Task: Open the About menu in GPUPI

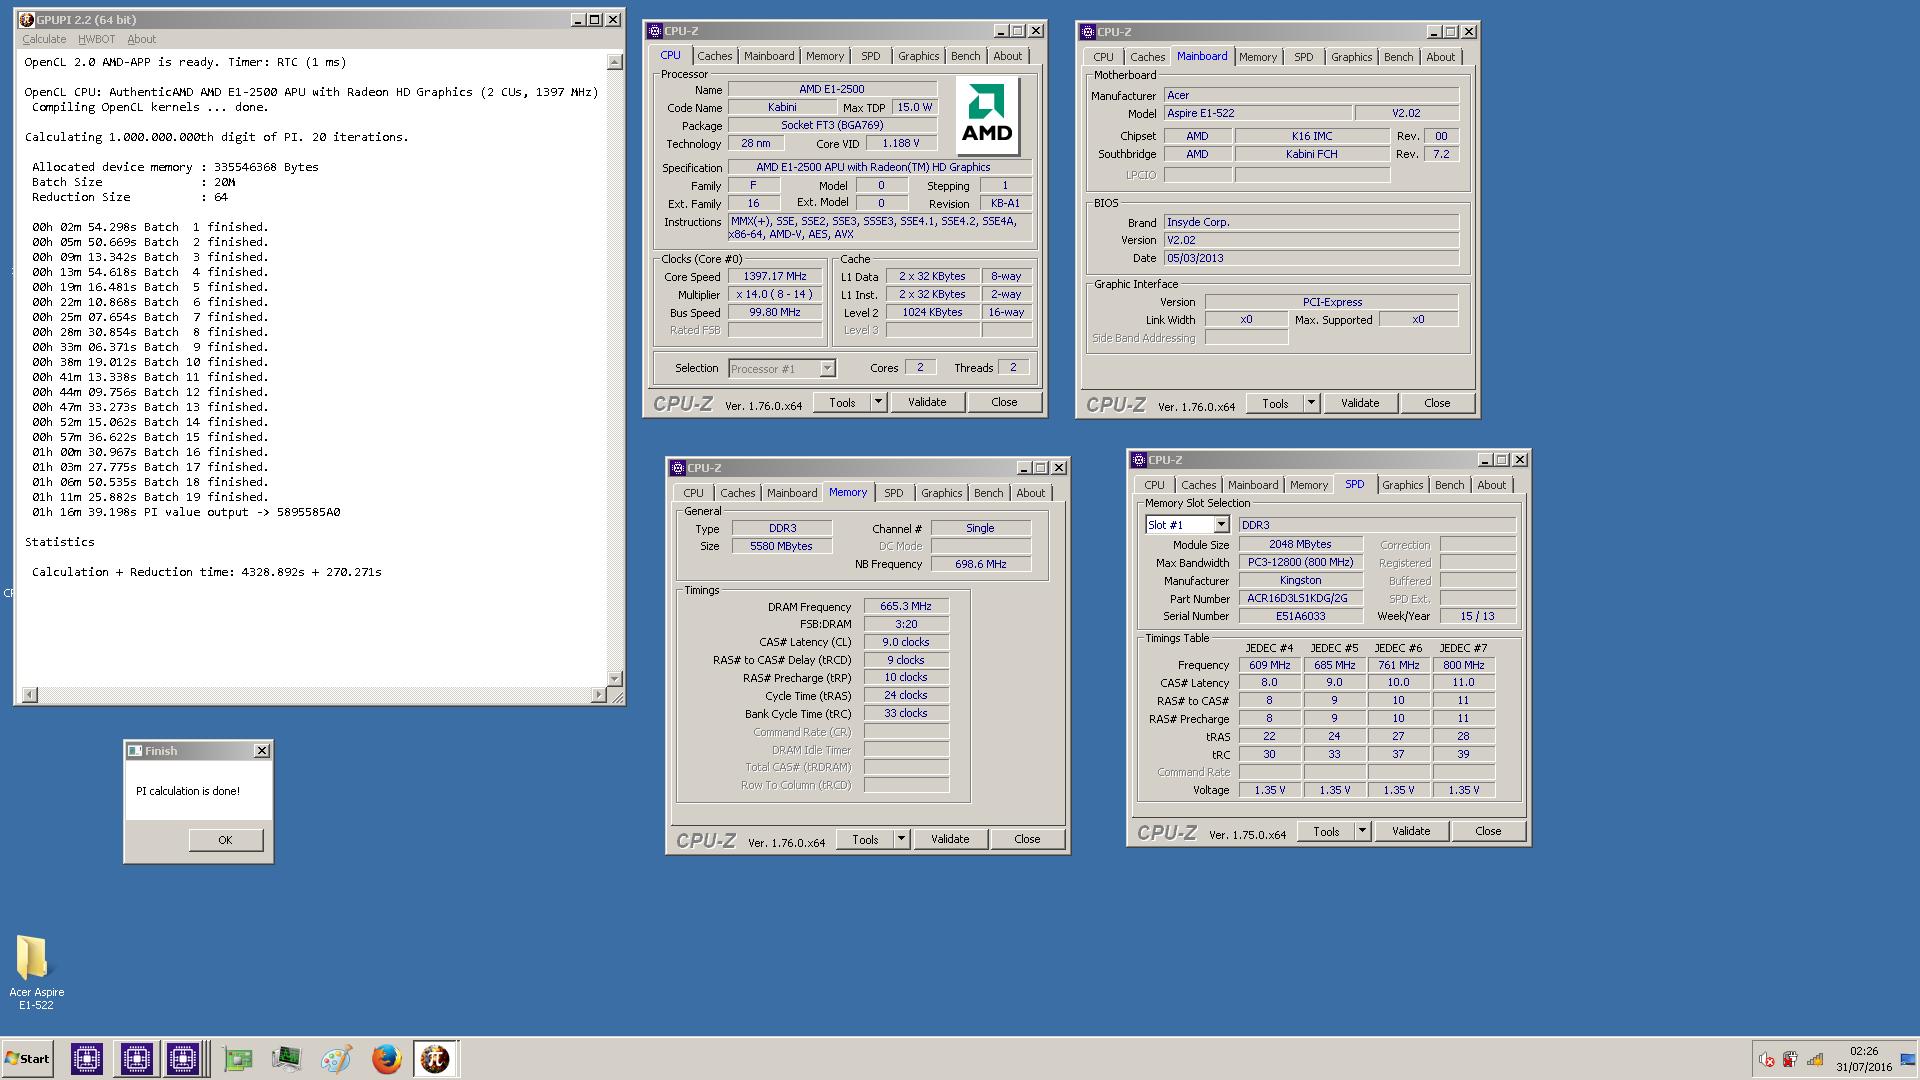Action: click(141, 39)
